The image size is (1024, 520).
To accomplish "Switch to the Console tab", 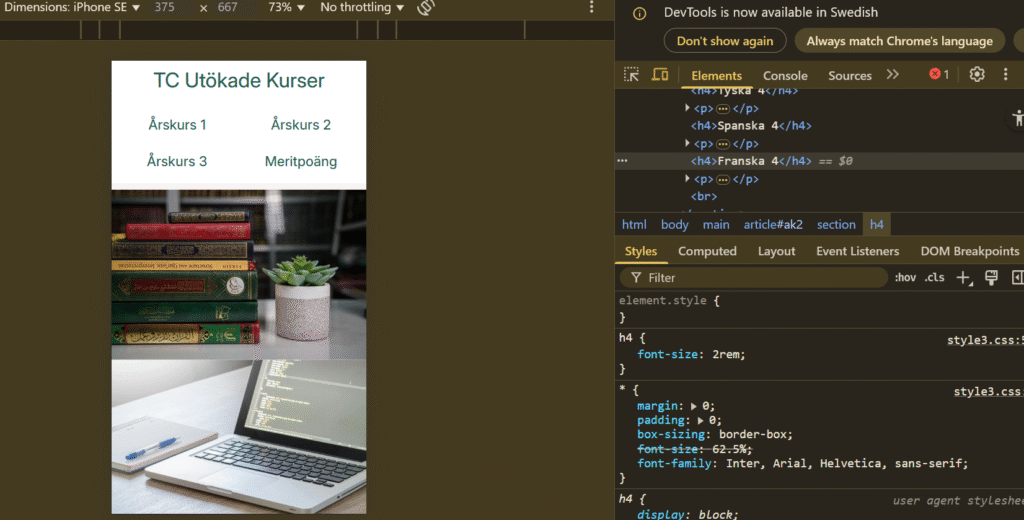I will tap(785, 76).
